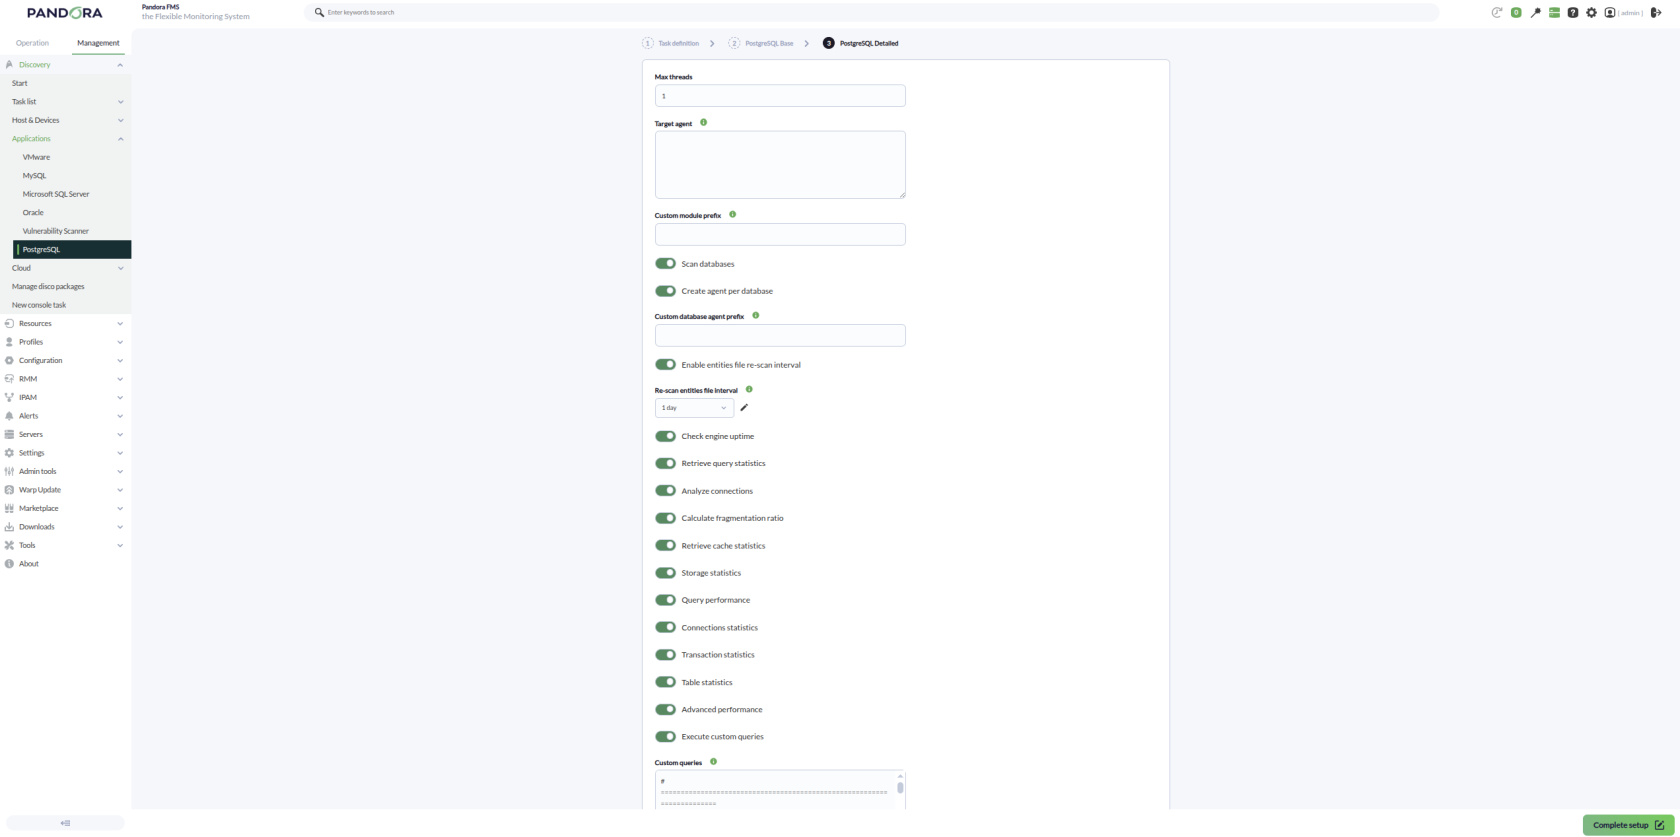Switch to the Operation tab
Image resolution: width=1680 pixels, height=837 pixels.
[x=32, y=43]
